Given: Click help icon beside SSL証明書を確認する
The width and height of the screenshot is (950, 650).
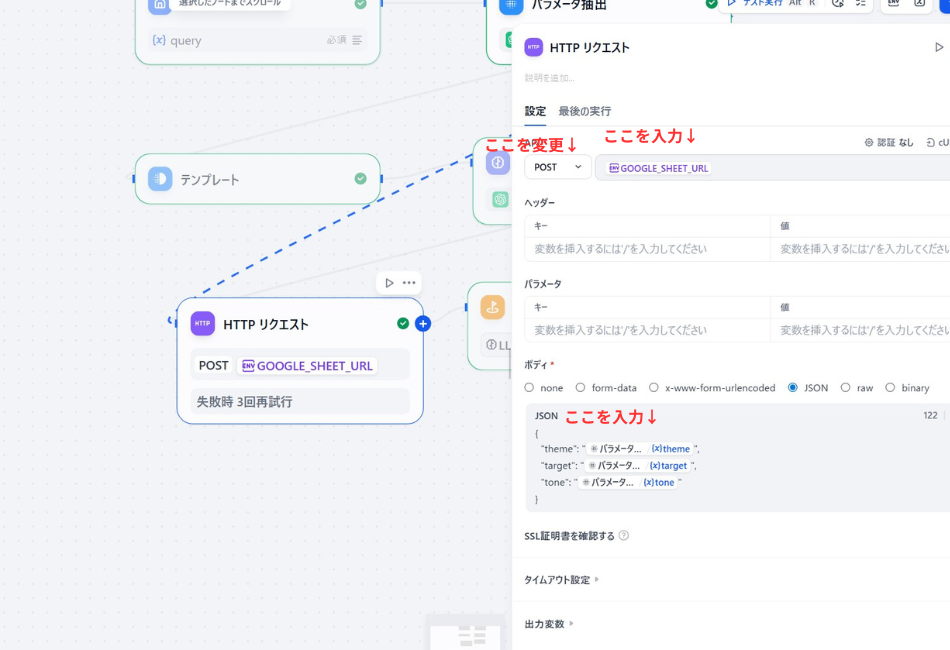Looking at the screenshot, I should (624, 535).
